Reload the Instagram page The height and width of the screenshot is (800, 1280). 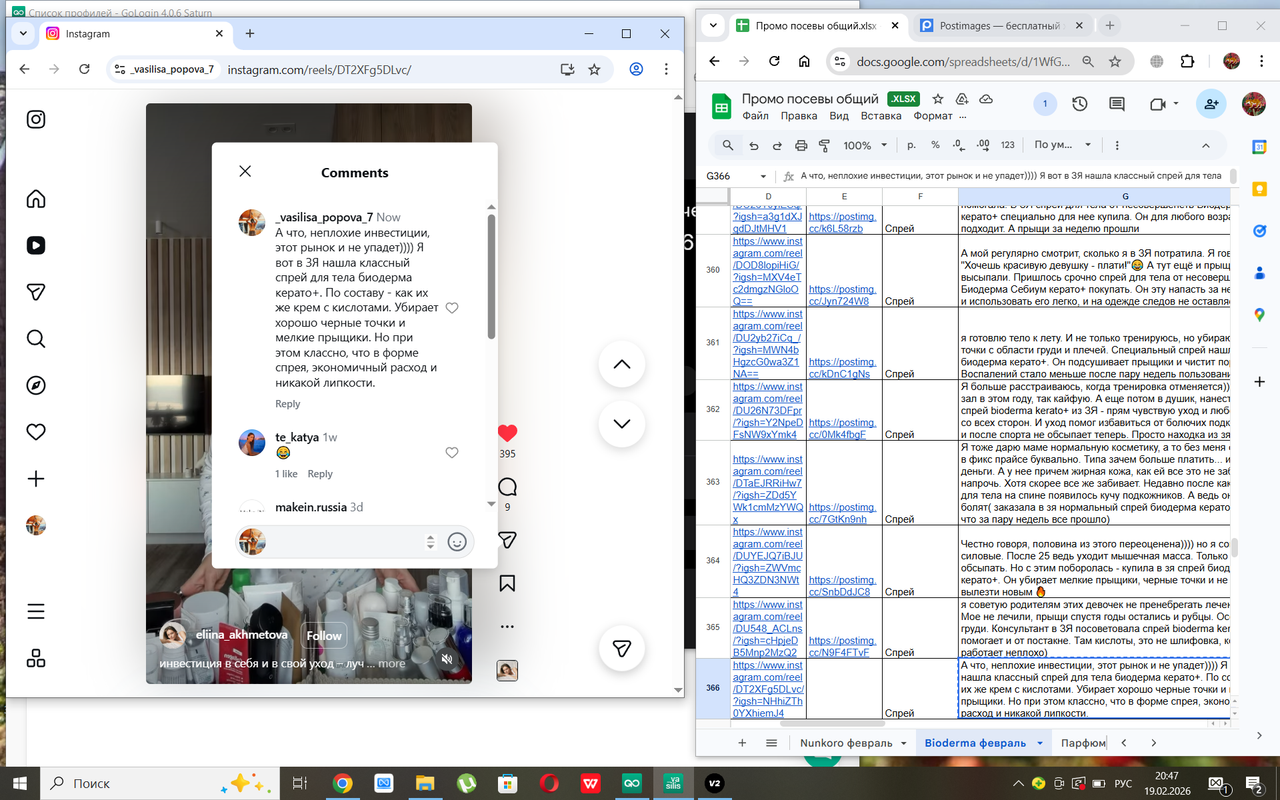[85, 70]
